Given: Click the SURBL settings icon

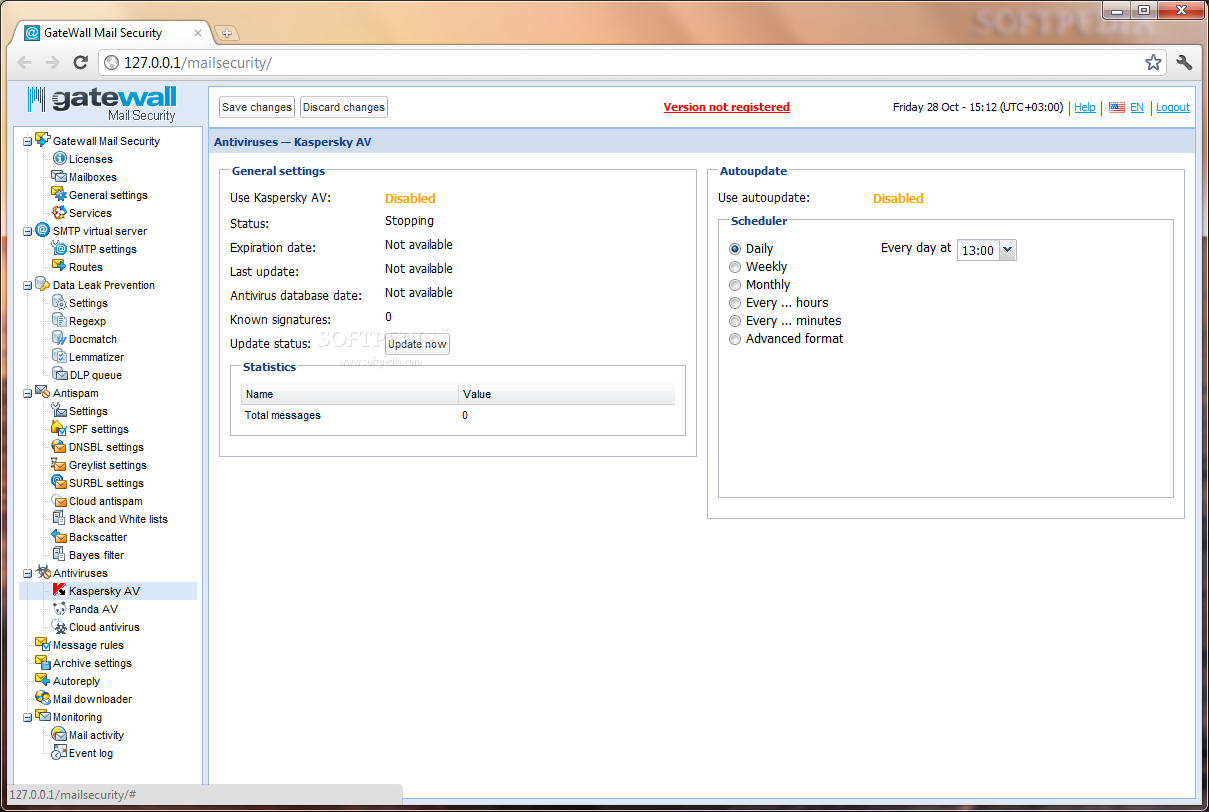Looking at the screenshot, I should point(59,483).
